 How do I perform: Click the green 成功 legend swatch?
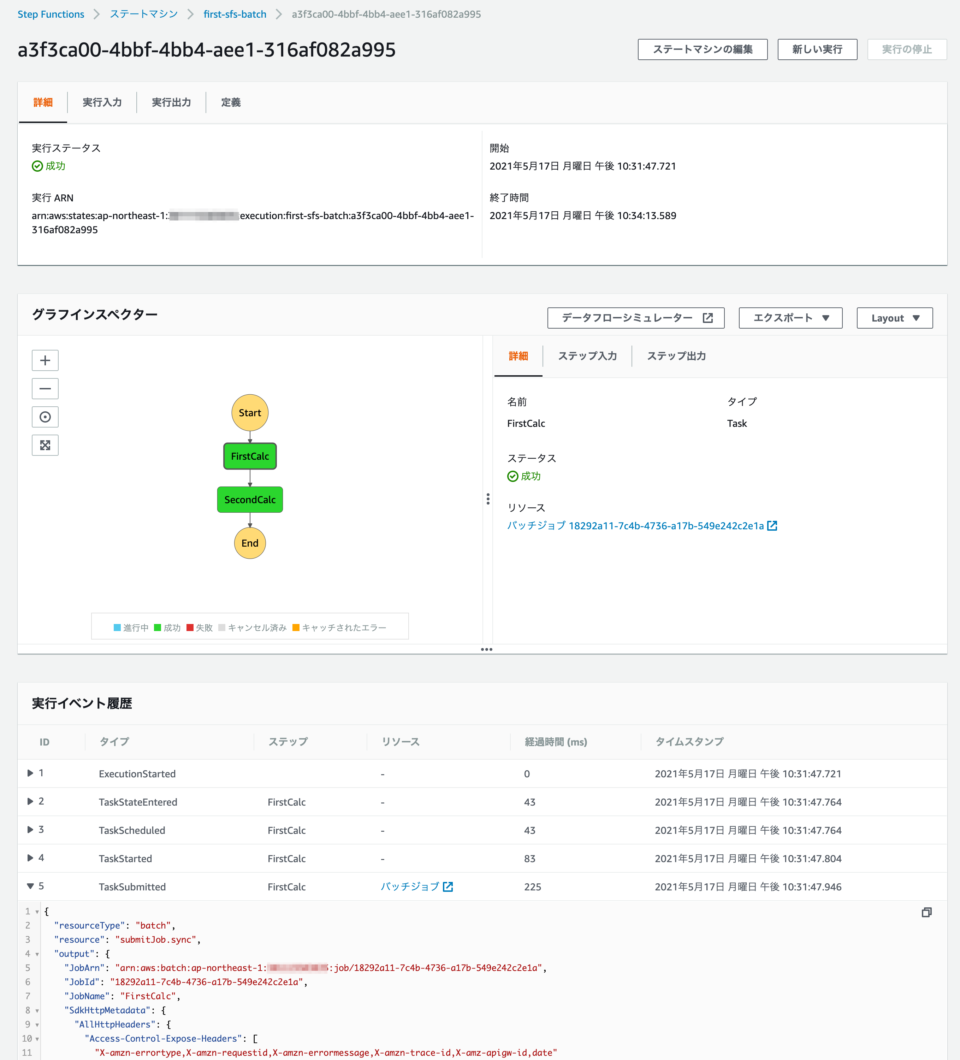click(158, 628)
